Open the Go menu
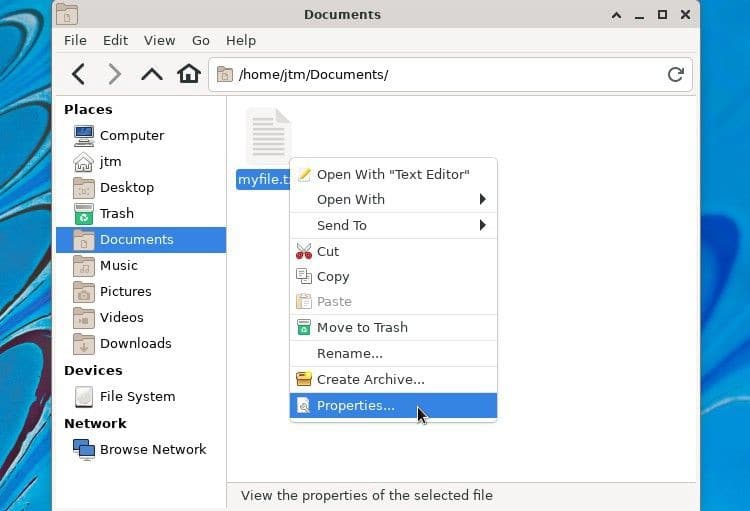Screen dimensions: 750x511 click(200, 40)
